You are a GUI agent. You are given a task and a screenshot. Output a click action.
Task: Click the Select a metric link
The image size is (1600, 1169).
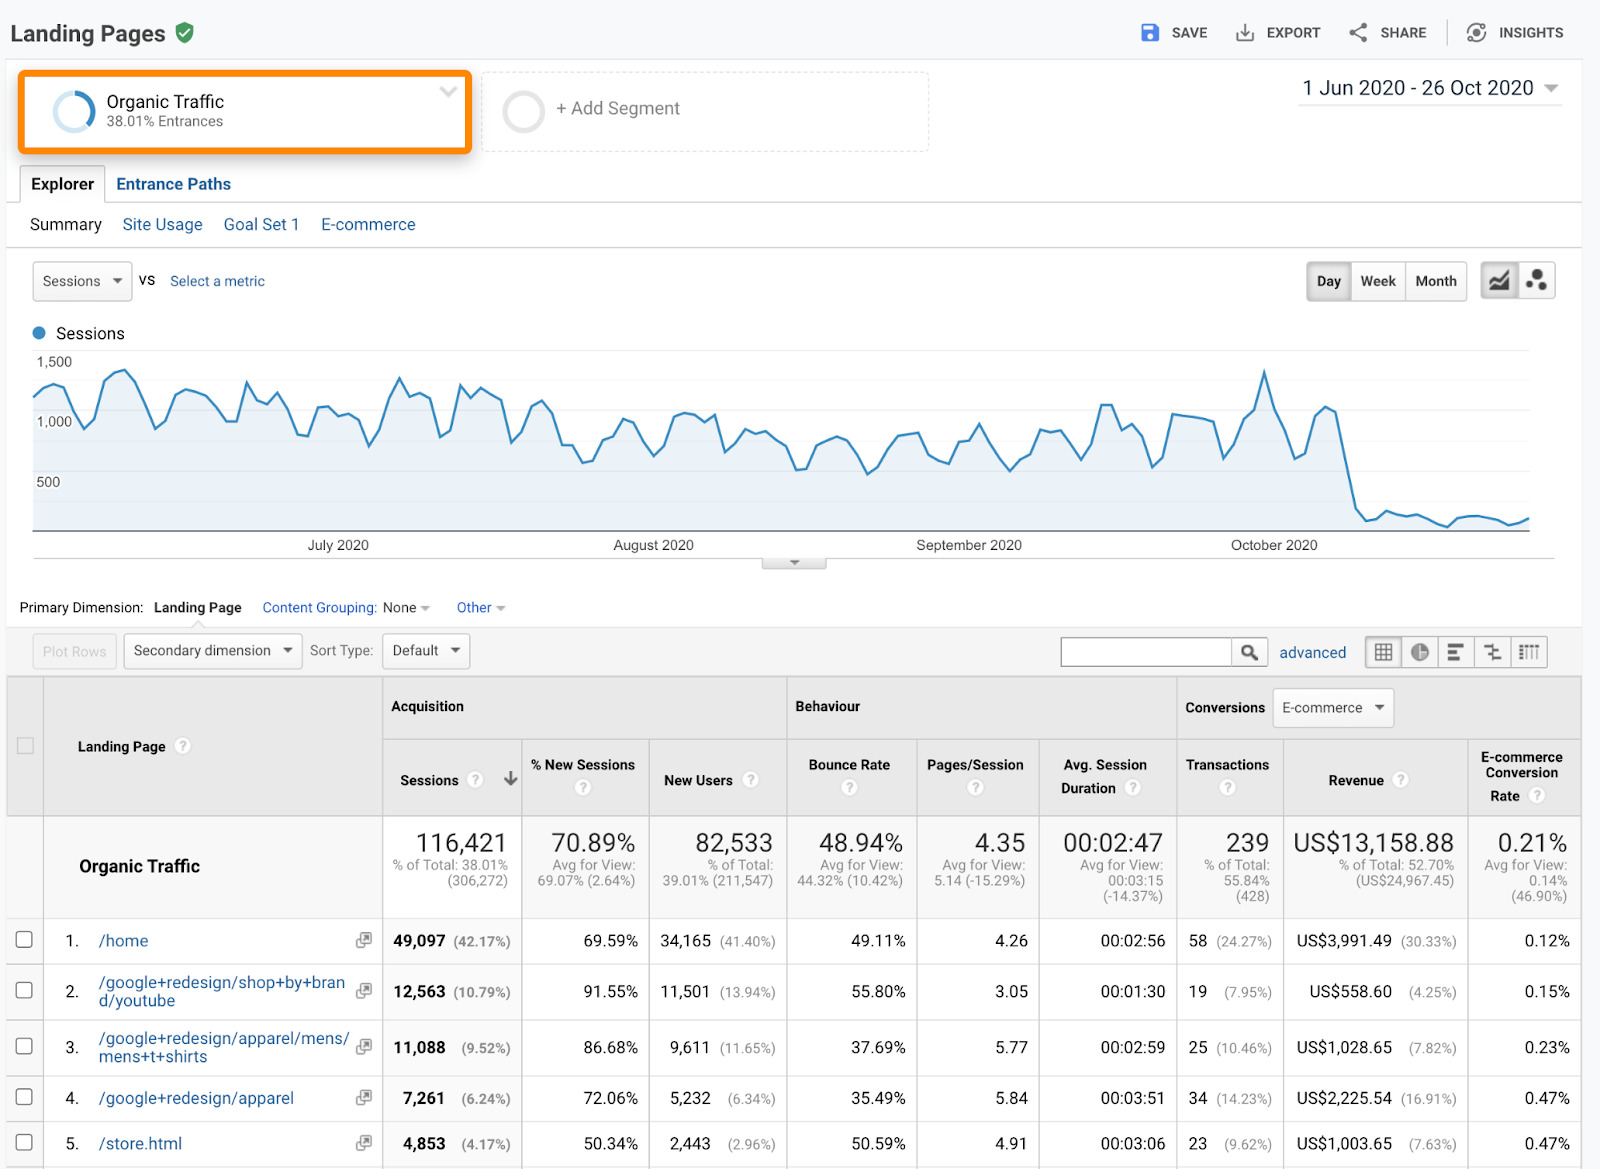pos(217,281)
